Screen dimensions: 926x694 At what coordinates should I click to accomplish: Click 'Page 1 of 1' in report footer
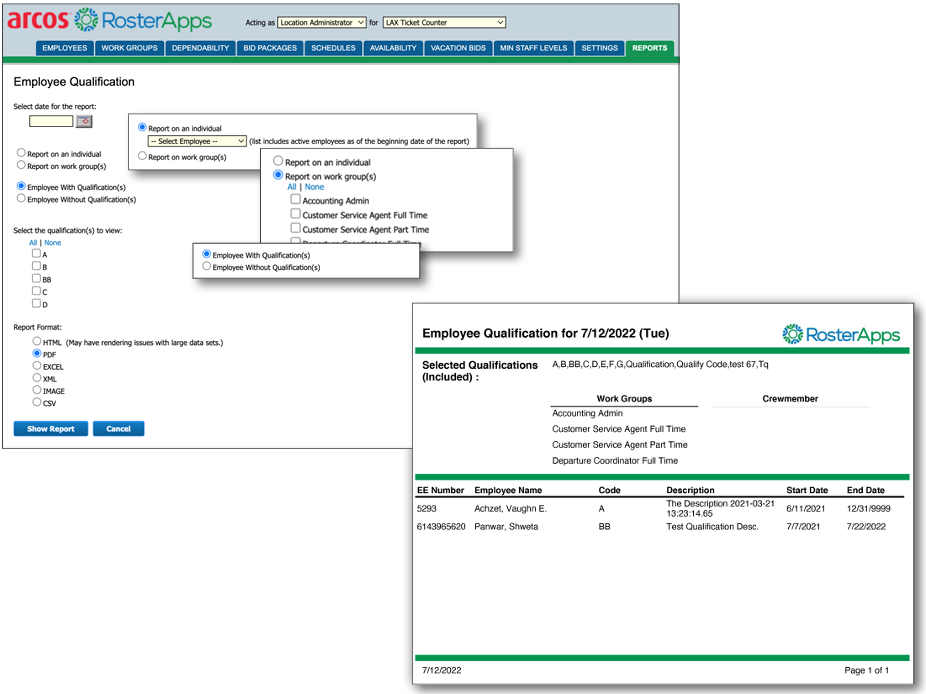866,670
